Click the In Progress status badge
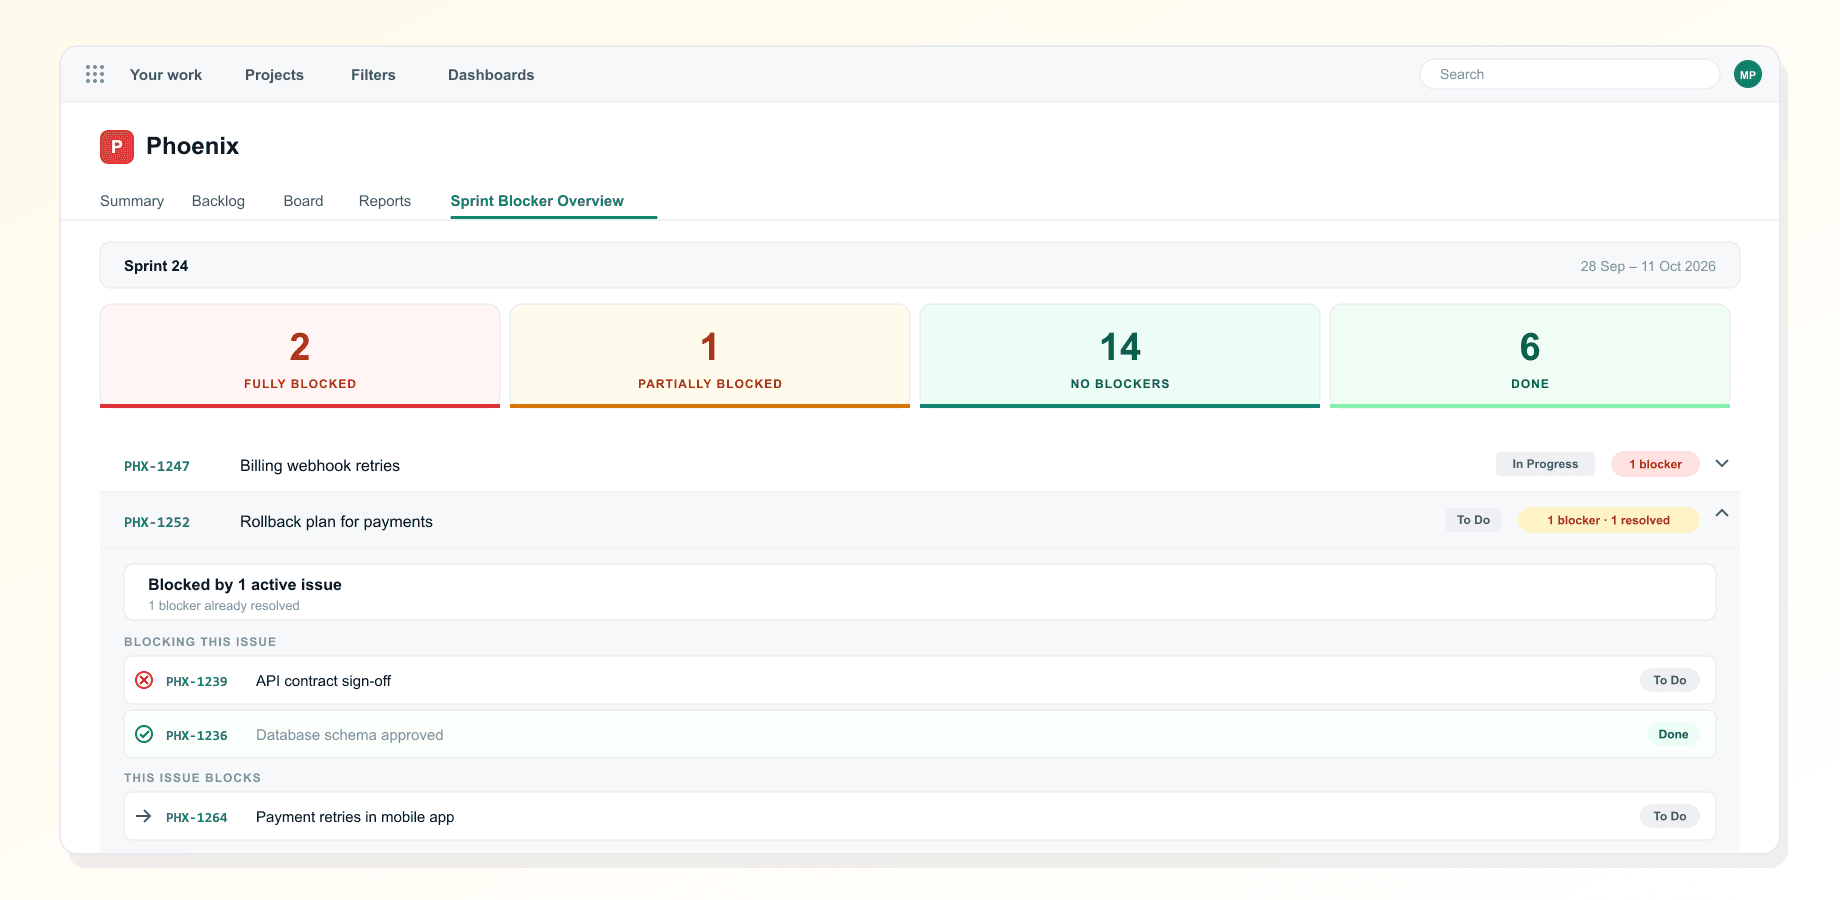Image resolution: width=1840 pixels, height=900 pixels. point(1545,464)
